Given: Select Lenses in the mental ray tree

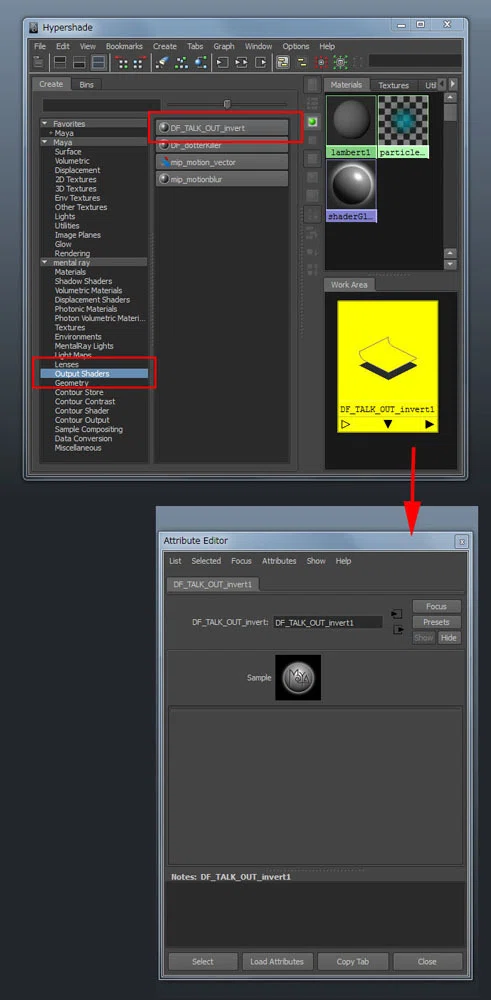Looking at the screenshot, I should (67, 364).
